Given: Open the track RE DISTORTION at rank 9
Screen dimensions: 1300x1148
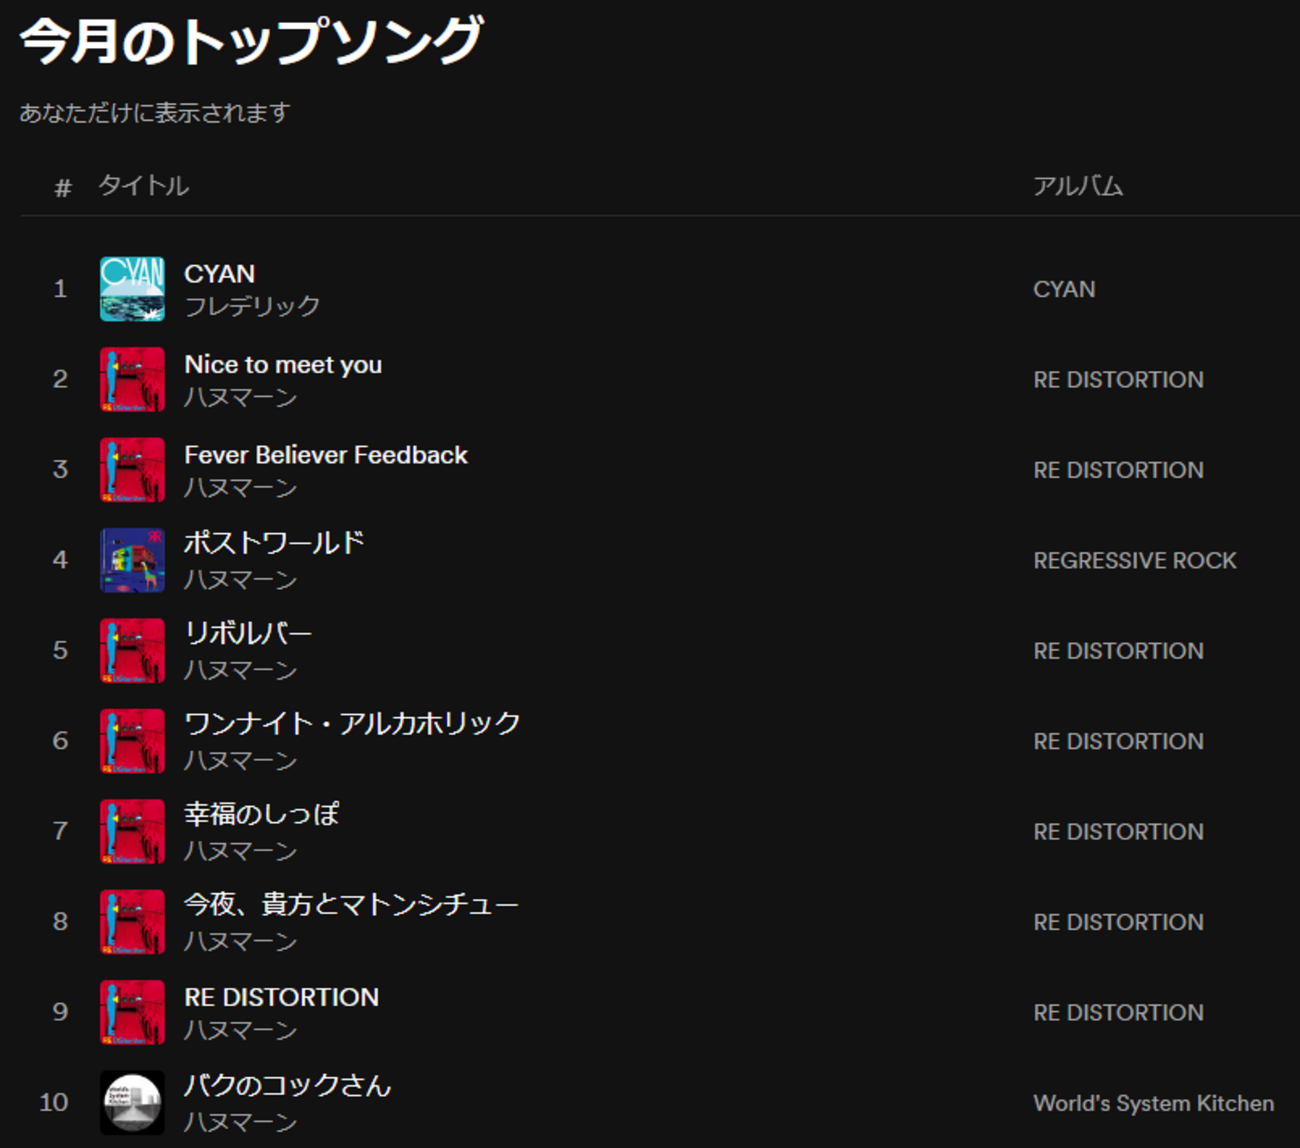Looking at the screenshot, I should coord(281,997).
